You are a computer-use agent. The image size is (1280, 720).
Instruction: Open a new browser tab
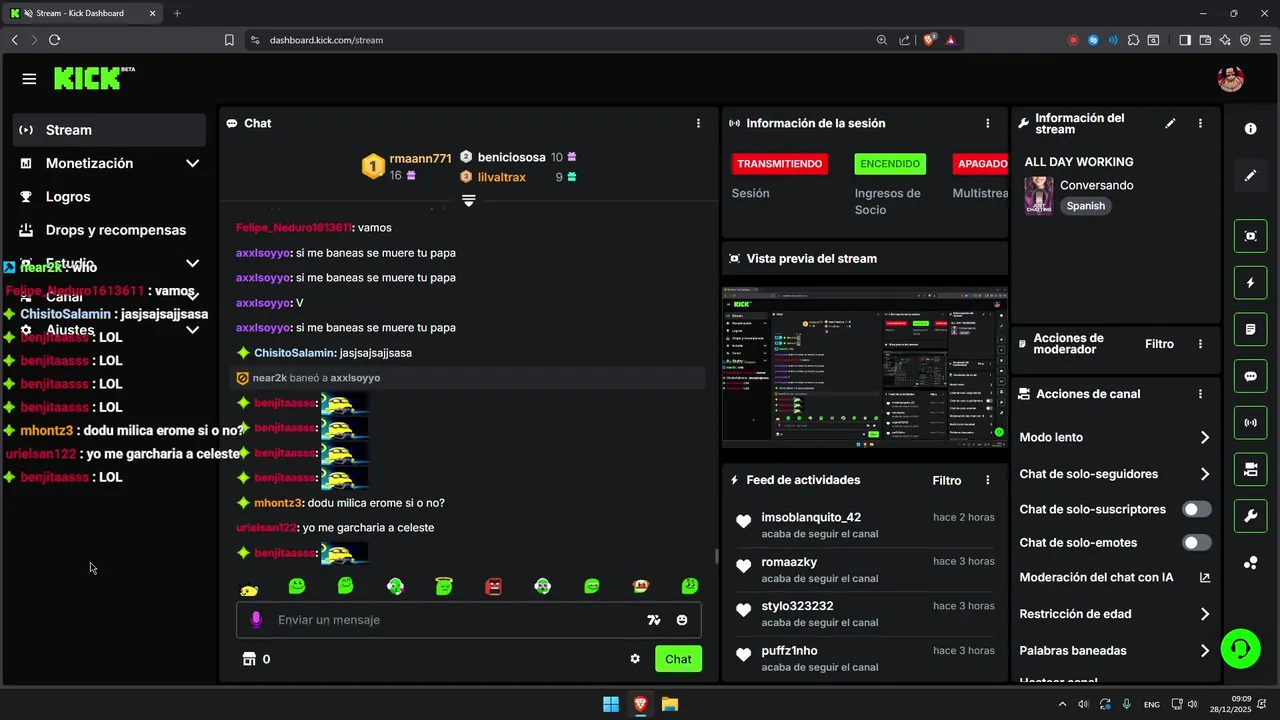177,13
